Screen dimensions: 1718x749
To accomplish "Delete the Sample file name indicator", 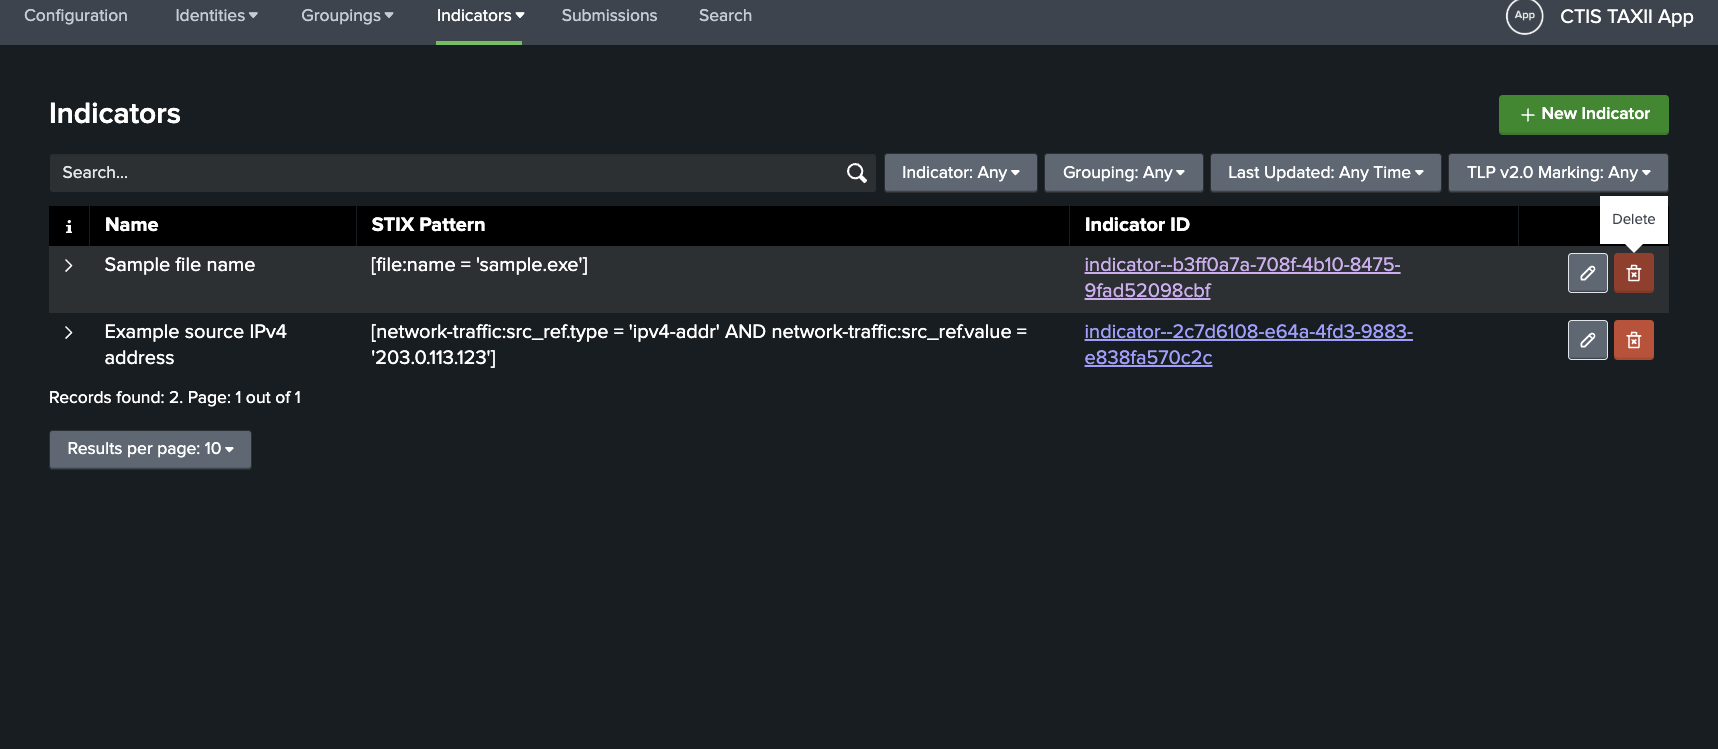I will pyautogui.click(x=1633, y=273).
